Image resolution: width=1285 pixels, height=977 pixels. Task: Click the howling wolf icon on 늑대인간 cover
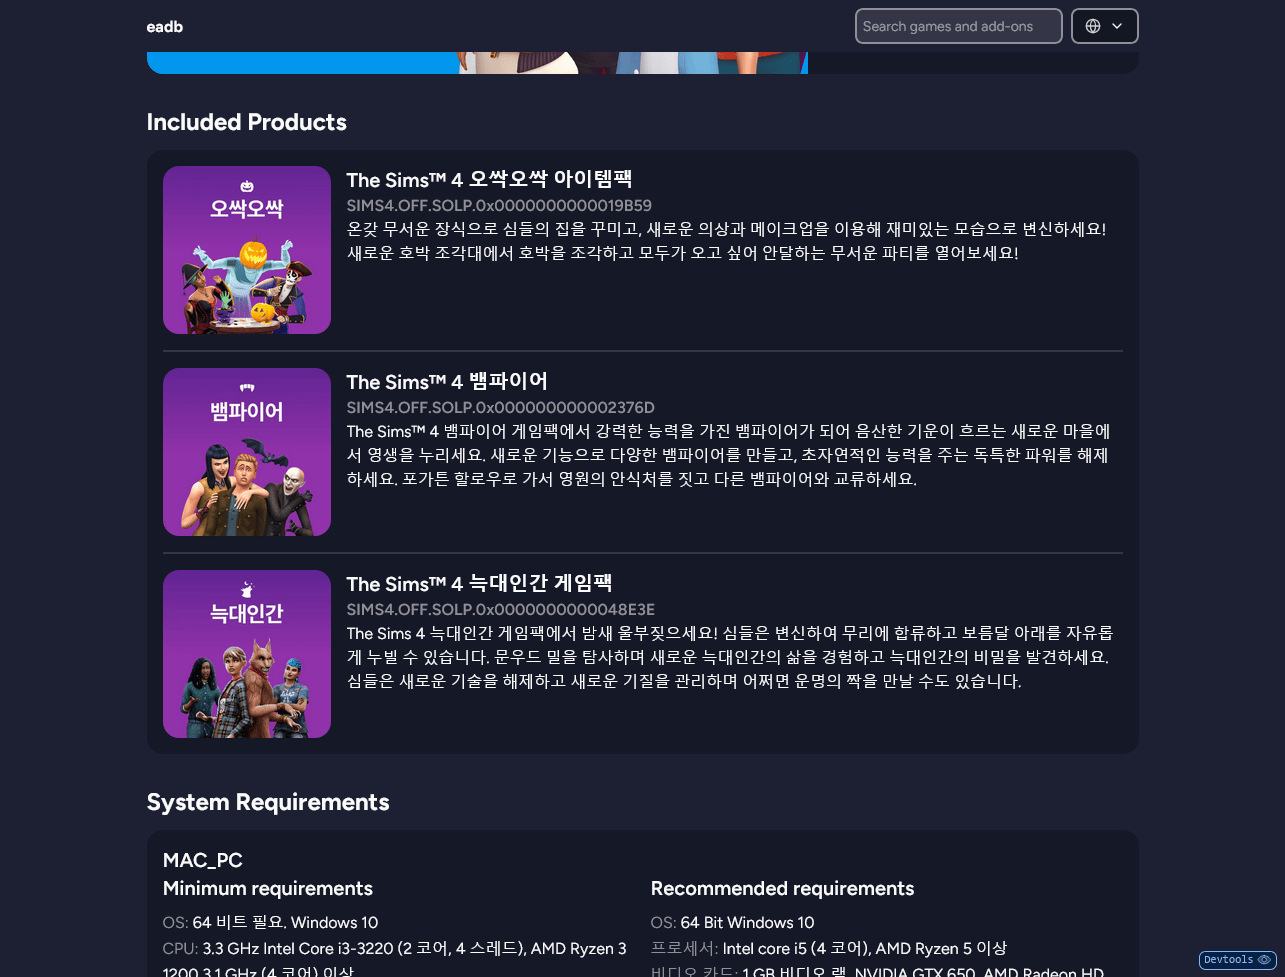[247, 590]
